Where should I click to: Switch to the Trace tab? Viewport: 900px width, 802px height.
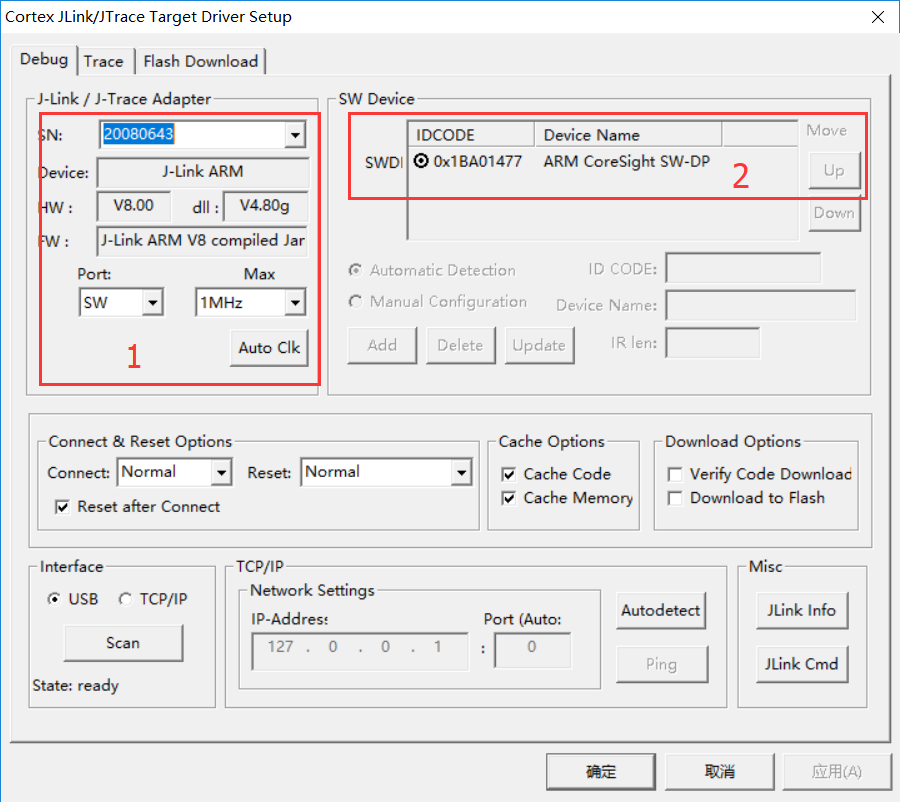103,61
